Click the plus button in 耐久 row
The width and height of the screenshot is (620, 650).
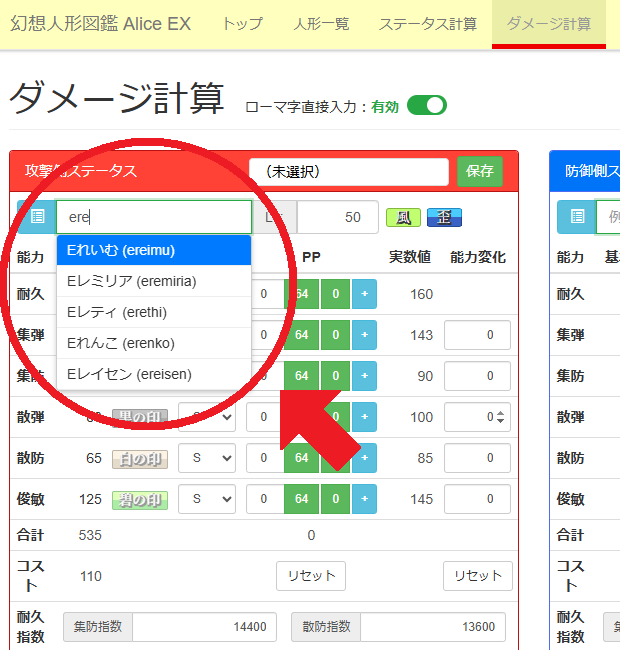pyautogui.click(x=364, y=294)
